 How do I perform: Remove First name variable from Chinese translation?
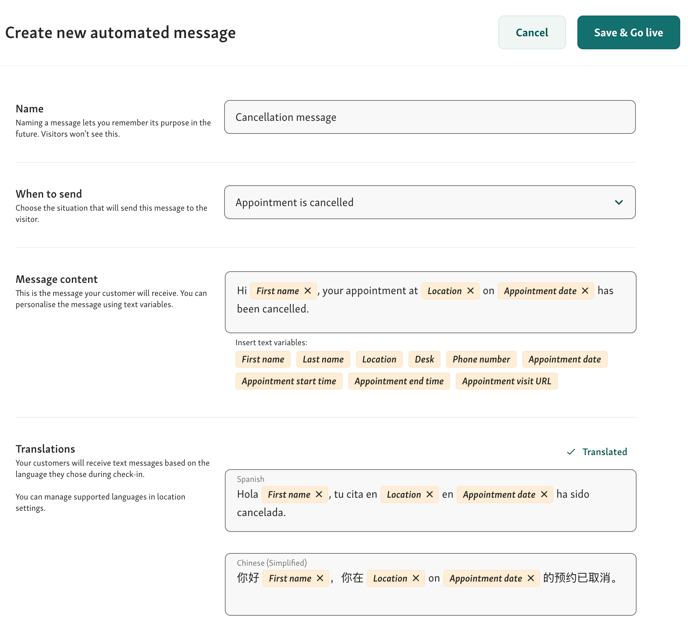(320, 578)
